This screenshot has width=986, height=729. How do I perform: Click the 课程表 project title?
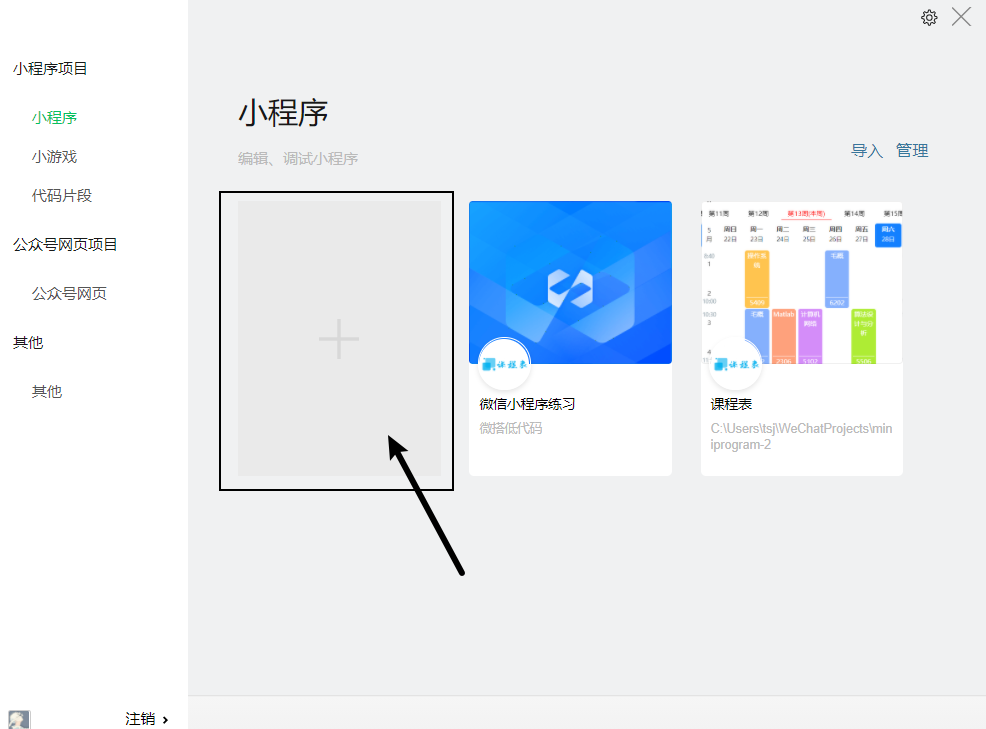click(x=731, y=404)
